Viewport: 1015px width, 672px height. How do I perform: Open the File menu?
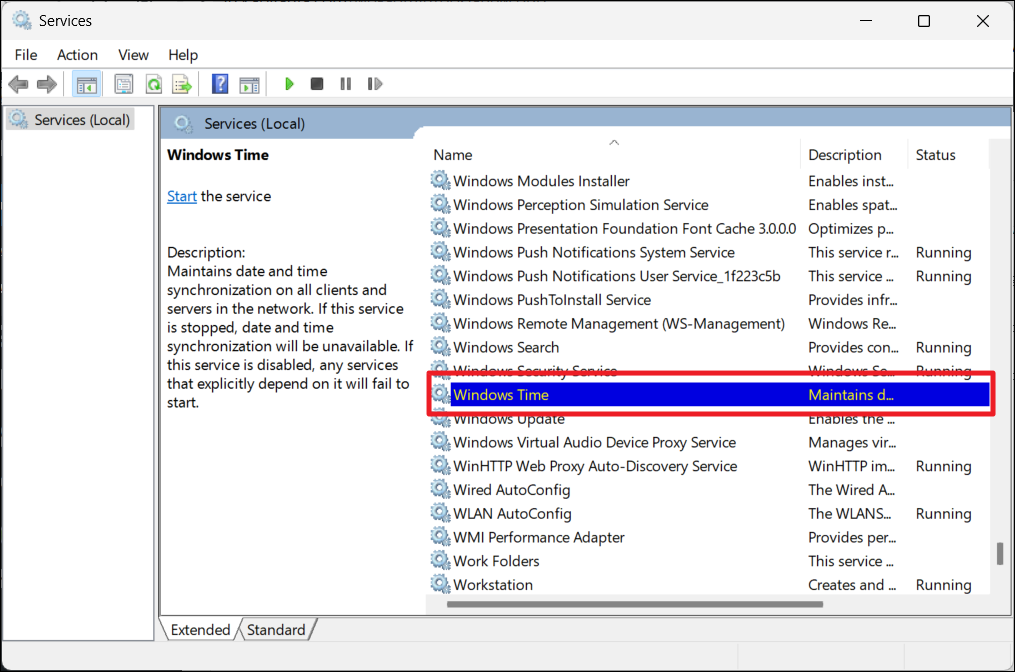click(26, 55)
